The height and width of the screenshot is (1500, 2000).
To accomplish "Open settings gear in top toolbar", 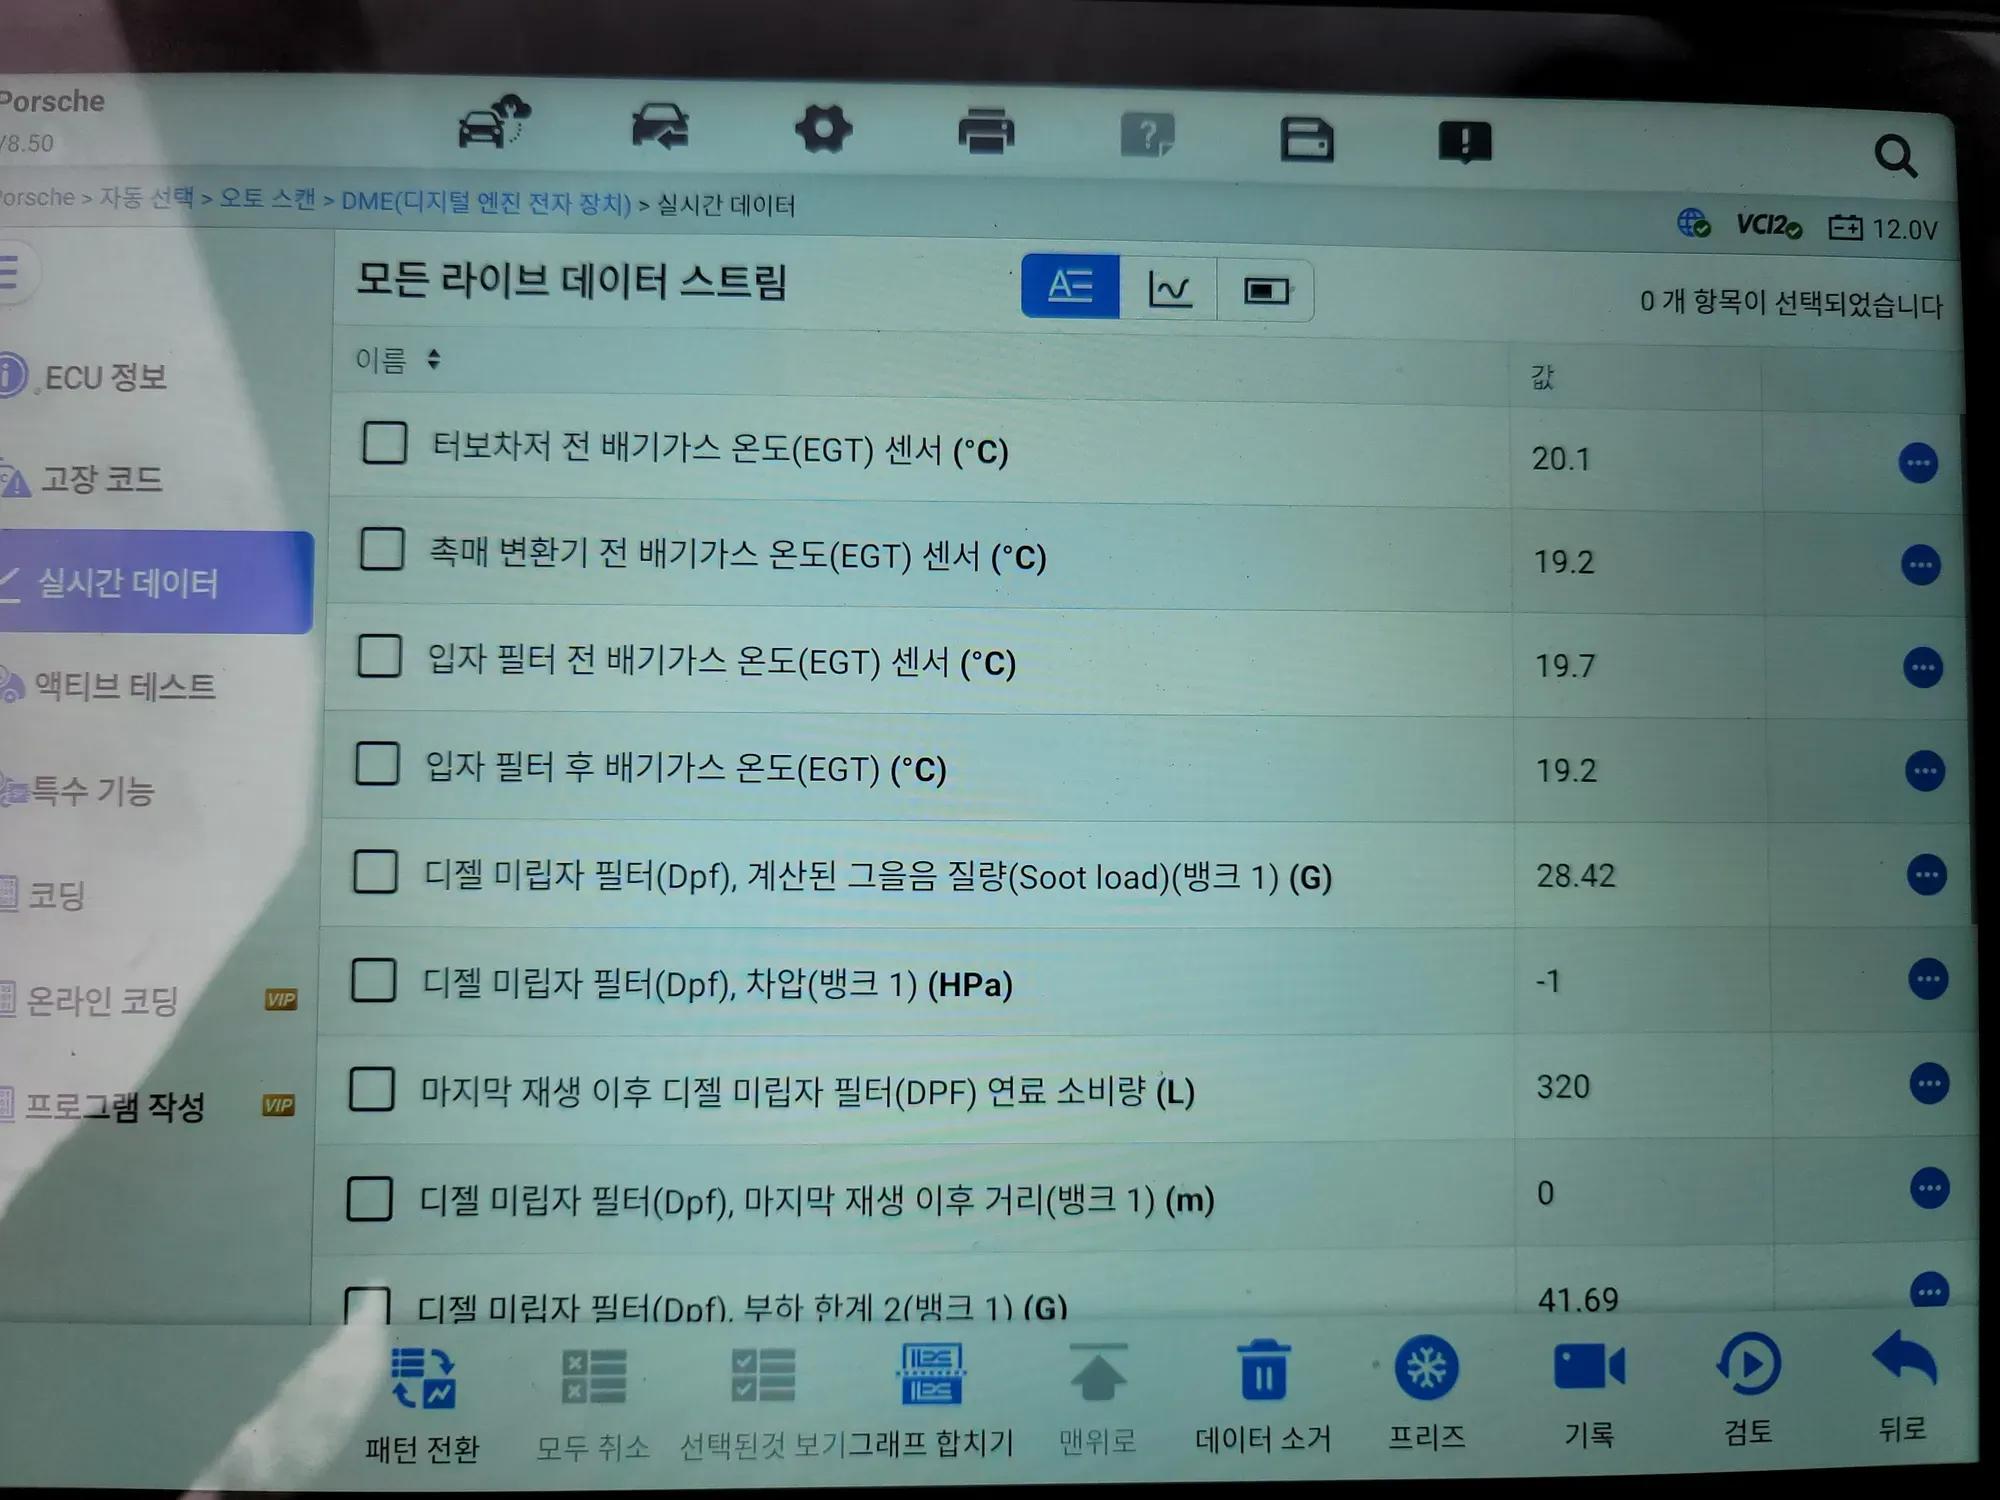I will point(823,129).
